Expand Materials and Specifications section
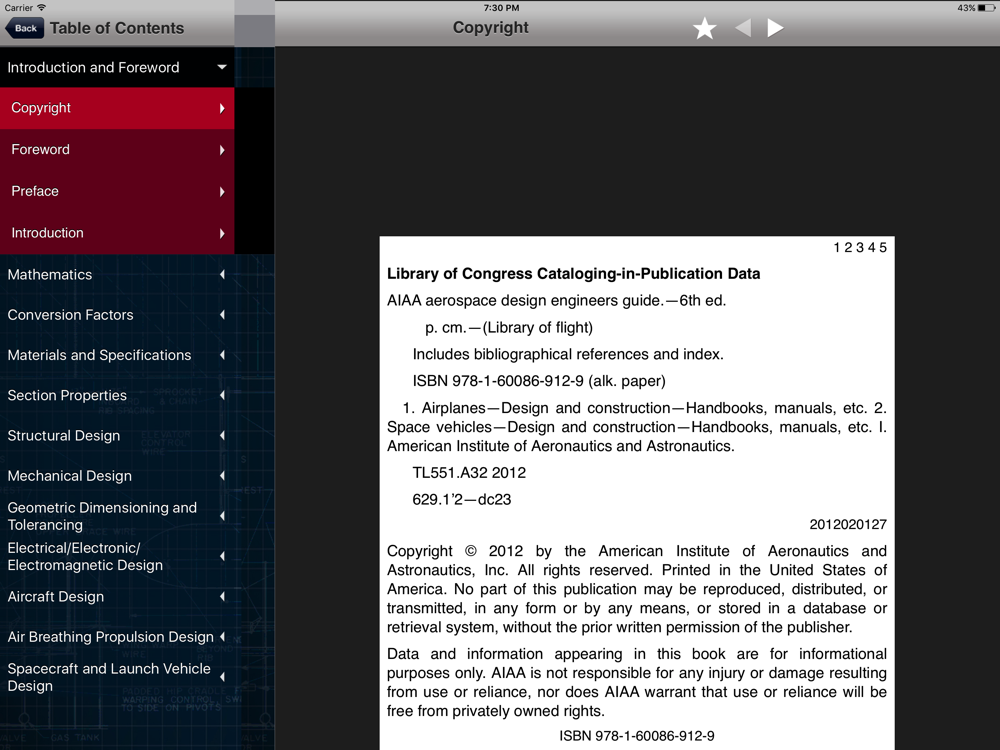Viewport: 1000px width, 750px height. click(x=117, y=355)
